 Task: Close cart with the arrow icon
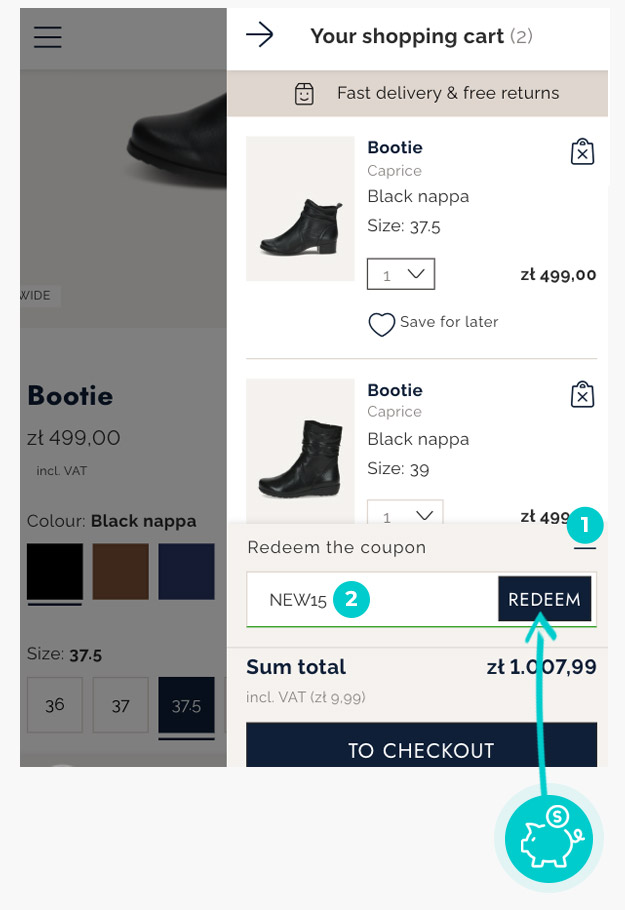coord(260,36)
